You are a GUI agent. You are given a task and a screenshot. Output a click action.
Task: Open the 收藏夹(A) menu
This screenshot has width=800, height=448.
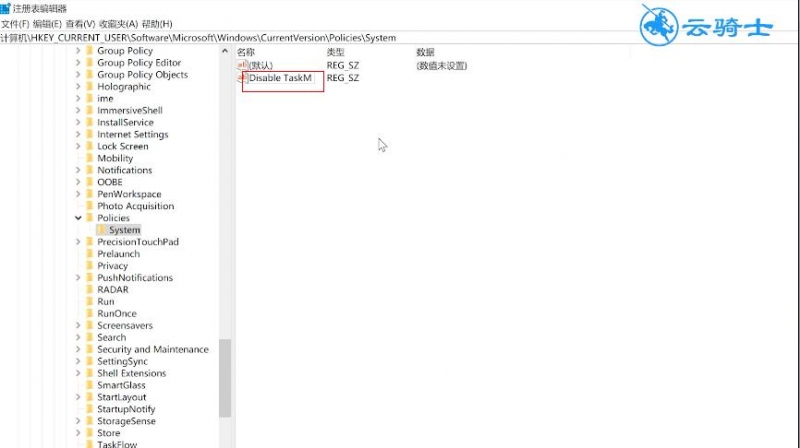pos(118,24)
